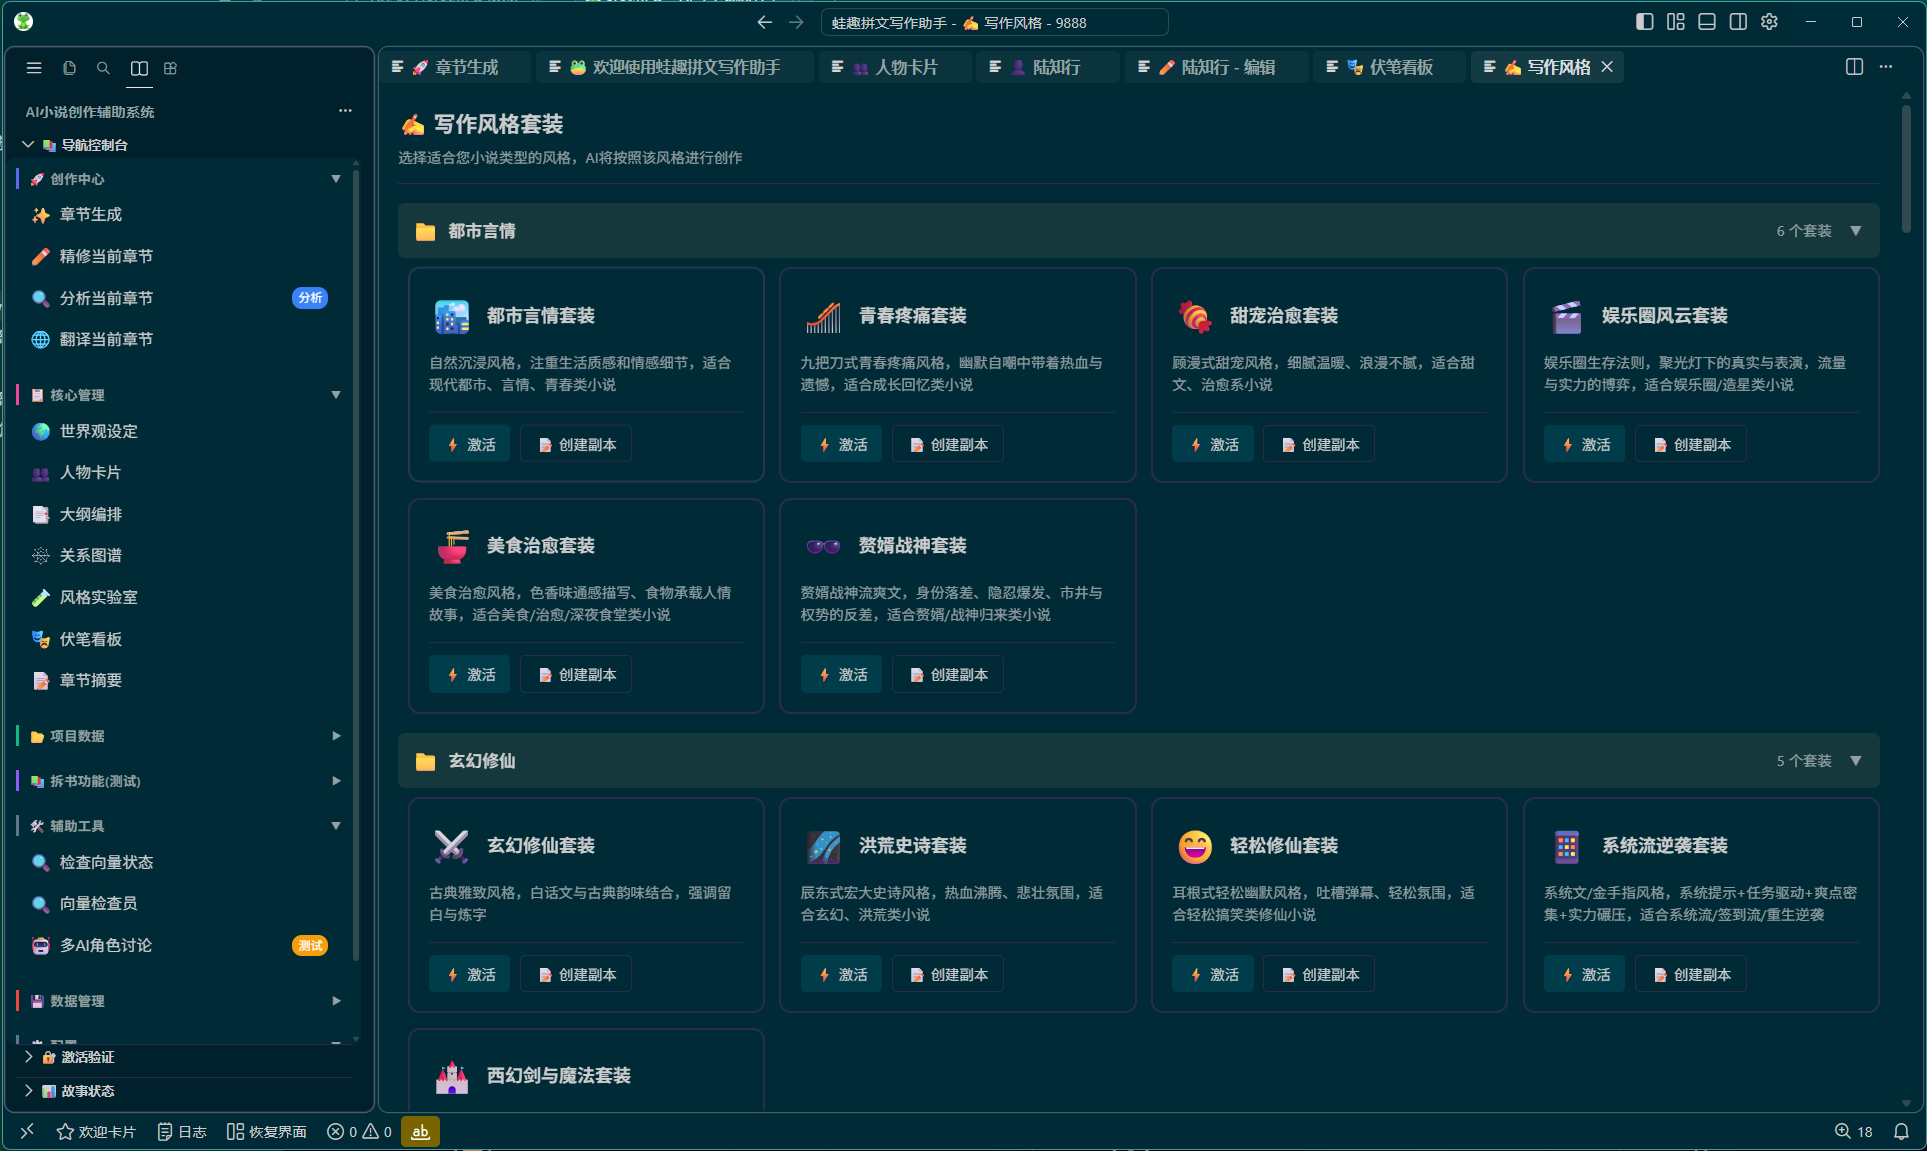
Task: Activate the 甜宠治愈套装 style
Action: (x=1213, y=445)
